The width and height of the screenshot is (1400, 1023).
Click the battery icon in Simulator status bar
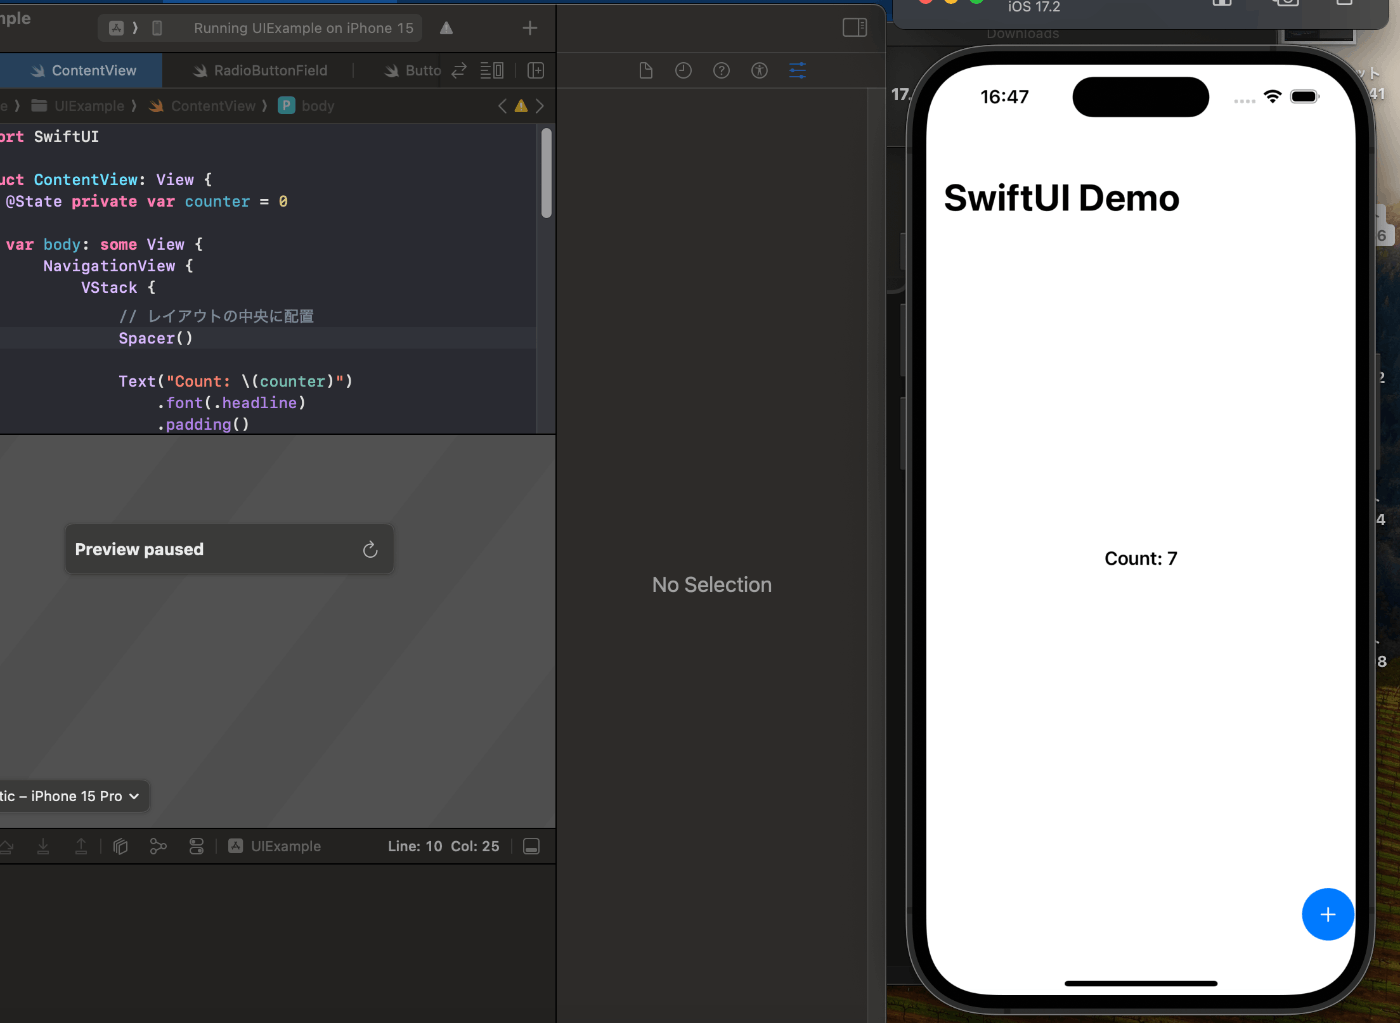point(1305,97)
